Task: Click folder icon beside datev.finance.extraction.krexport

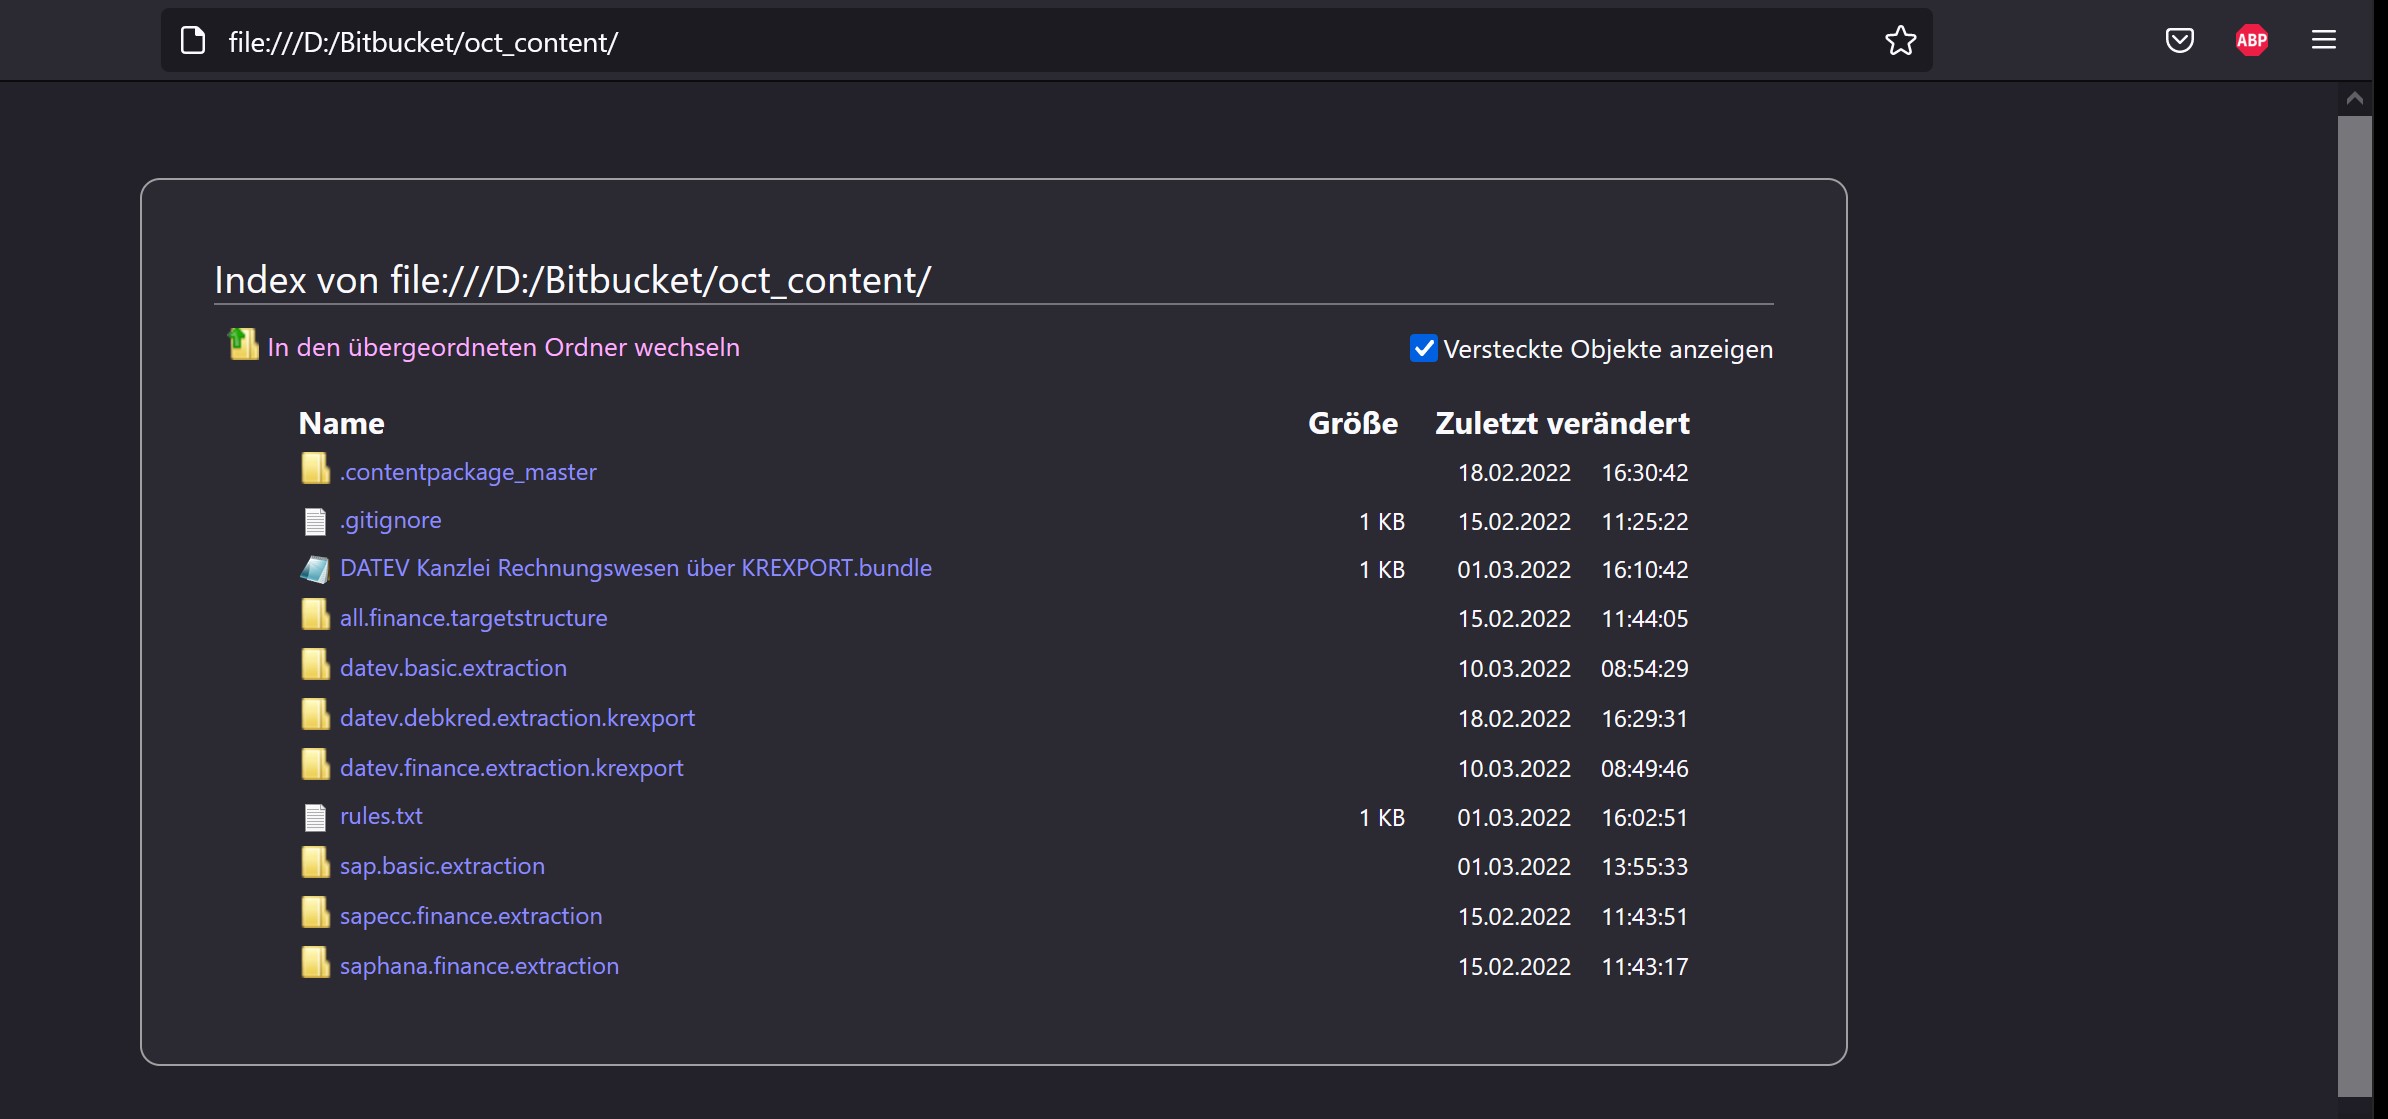Action: click(315, 765)
